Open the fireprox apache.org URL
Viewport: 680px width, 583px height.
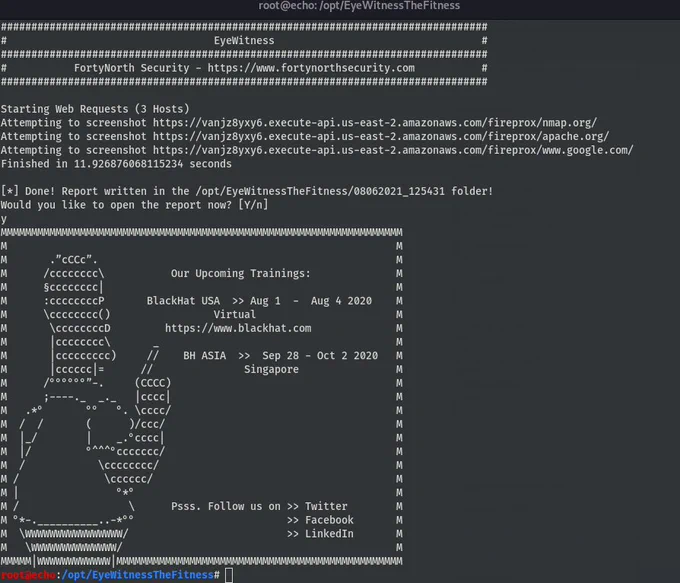tap(381, 137)
